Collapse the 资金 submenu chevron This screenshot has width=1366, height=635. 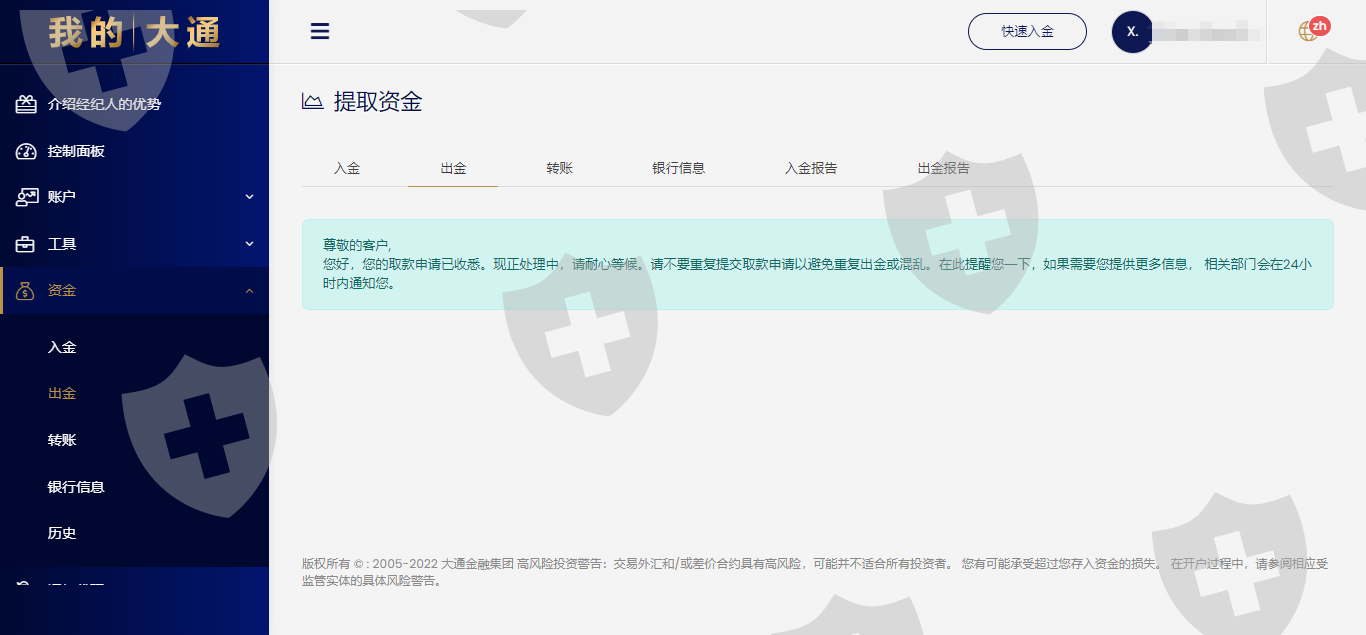pyautogui.click(x=249, y=291)
